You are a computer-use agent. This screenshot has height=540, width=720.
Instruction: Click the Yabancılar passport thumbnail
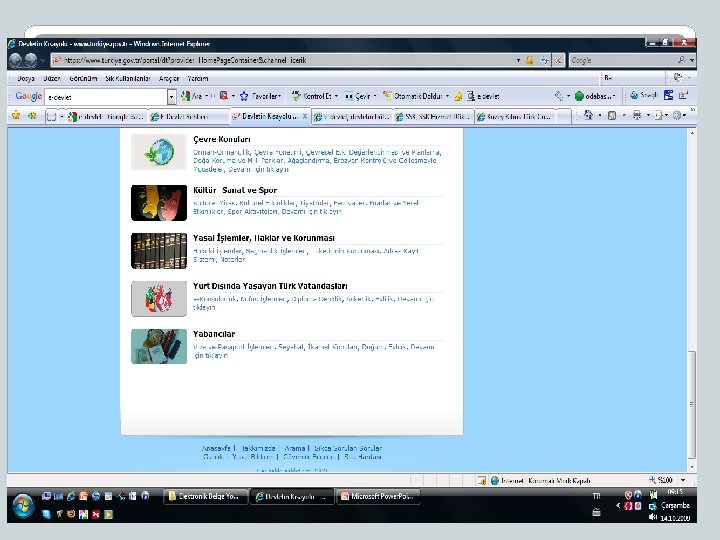tap(159, 347)
